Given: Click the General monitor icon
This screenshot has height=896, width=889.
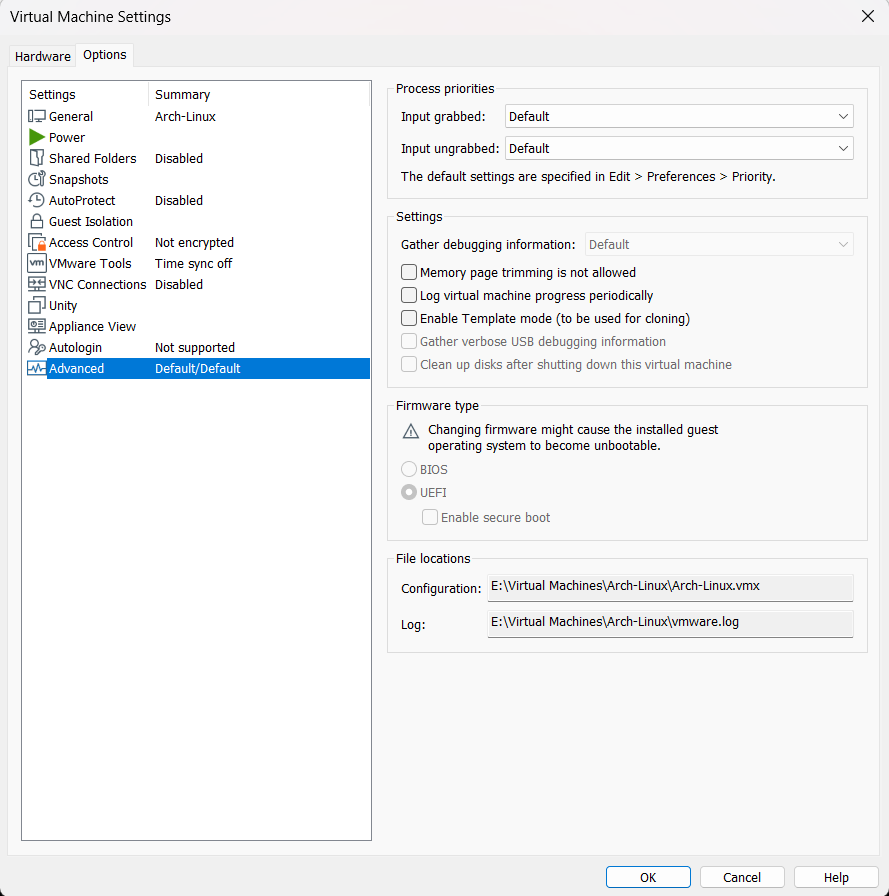Looking at the screenshot, I should click(37, 117).
